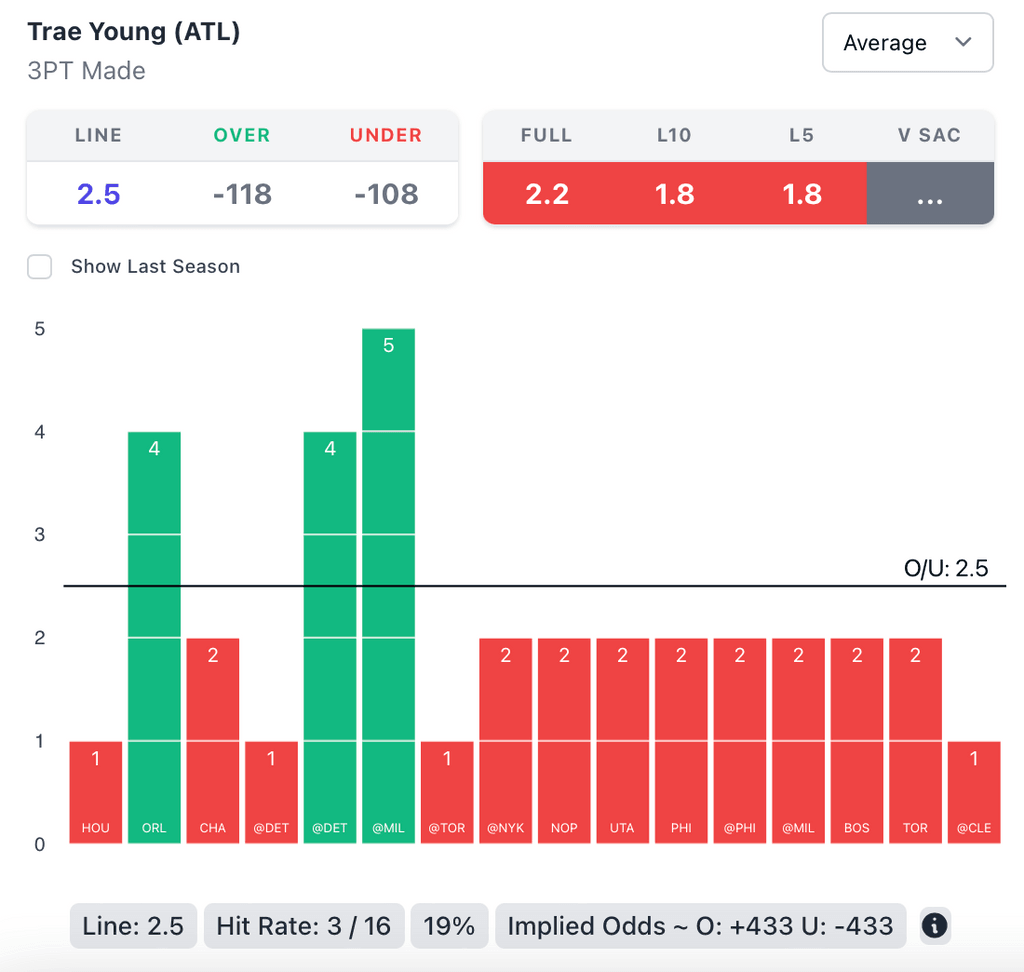Click the Trae Young (ATL) title
The width and height of the screenshot is (1024, 972).
[x=134, y=31]
